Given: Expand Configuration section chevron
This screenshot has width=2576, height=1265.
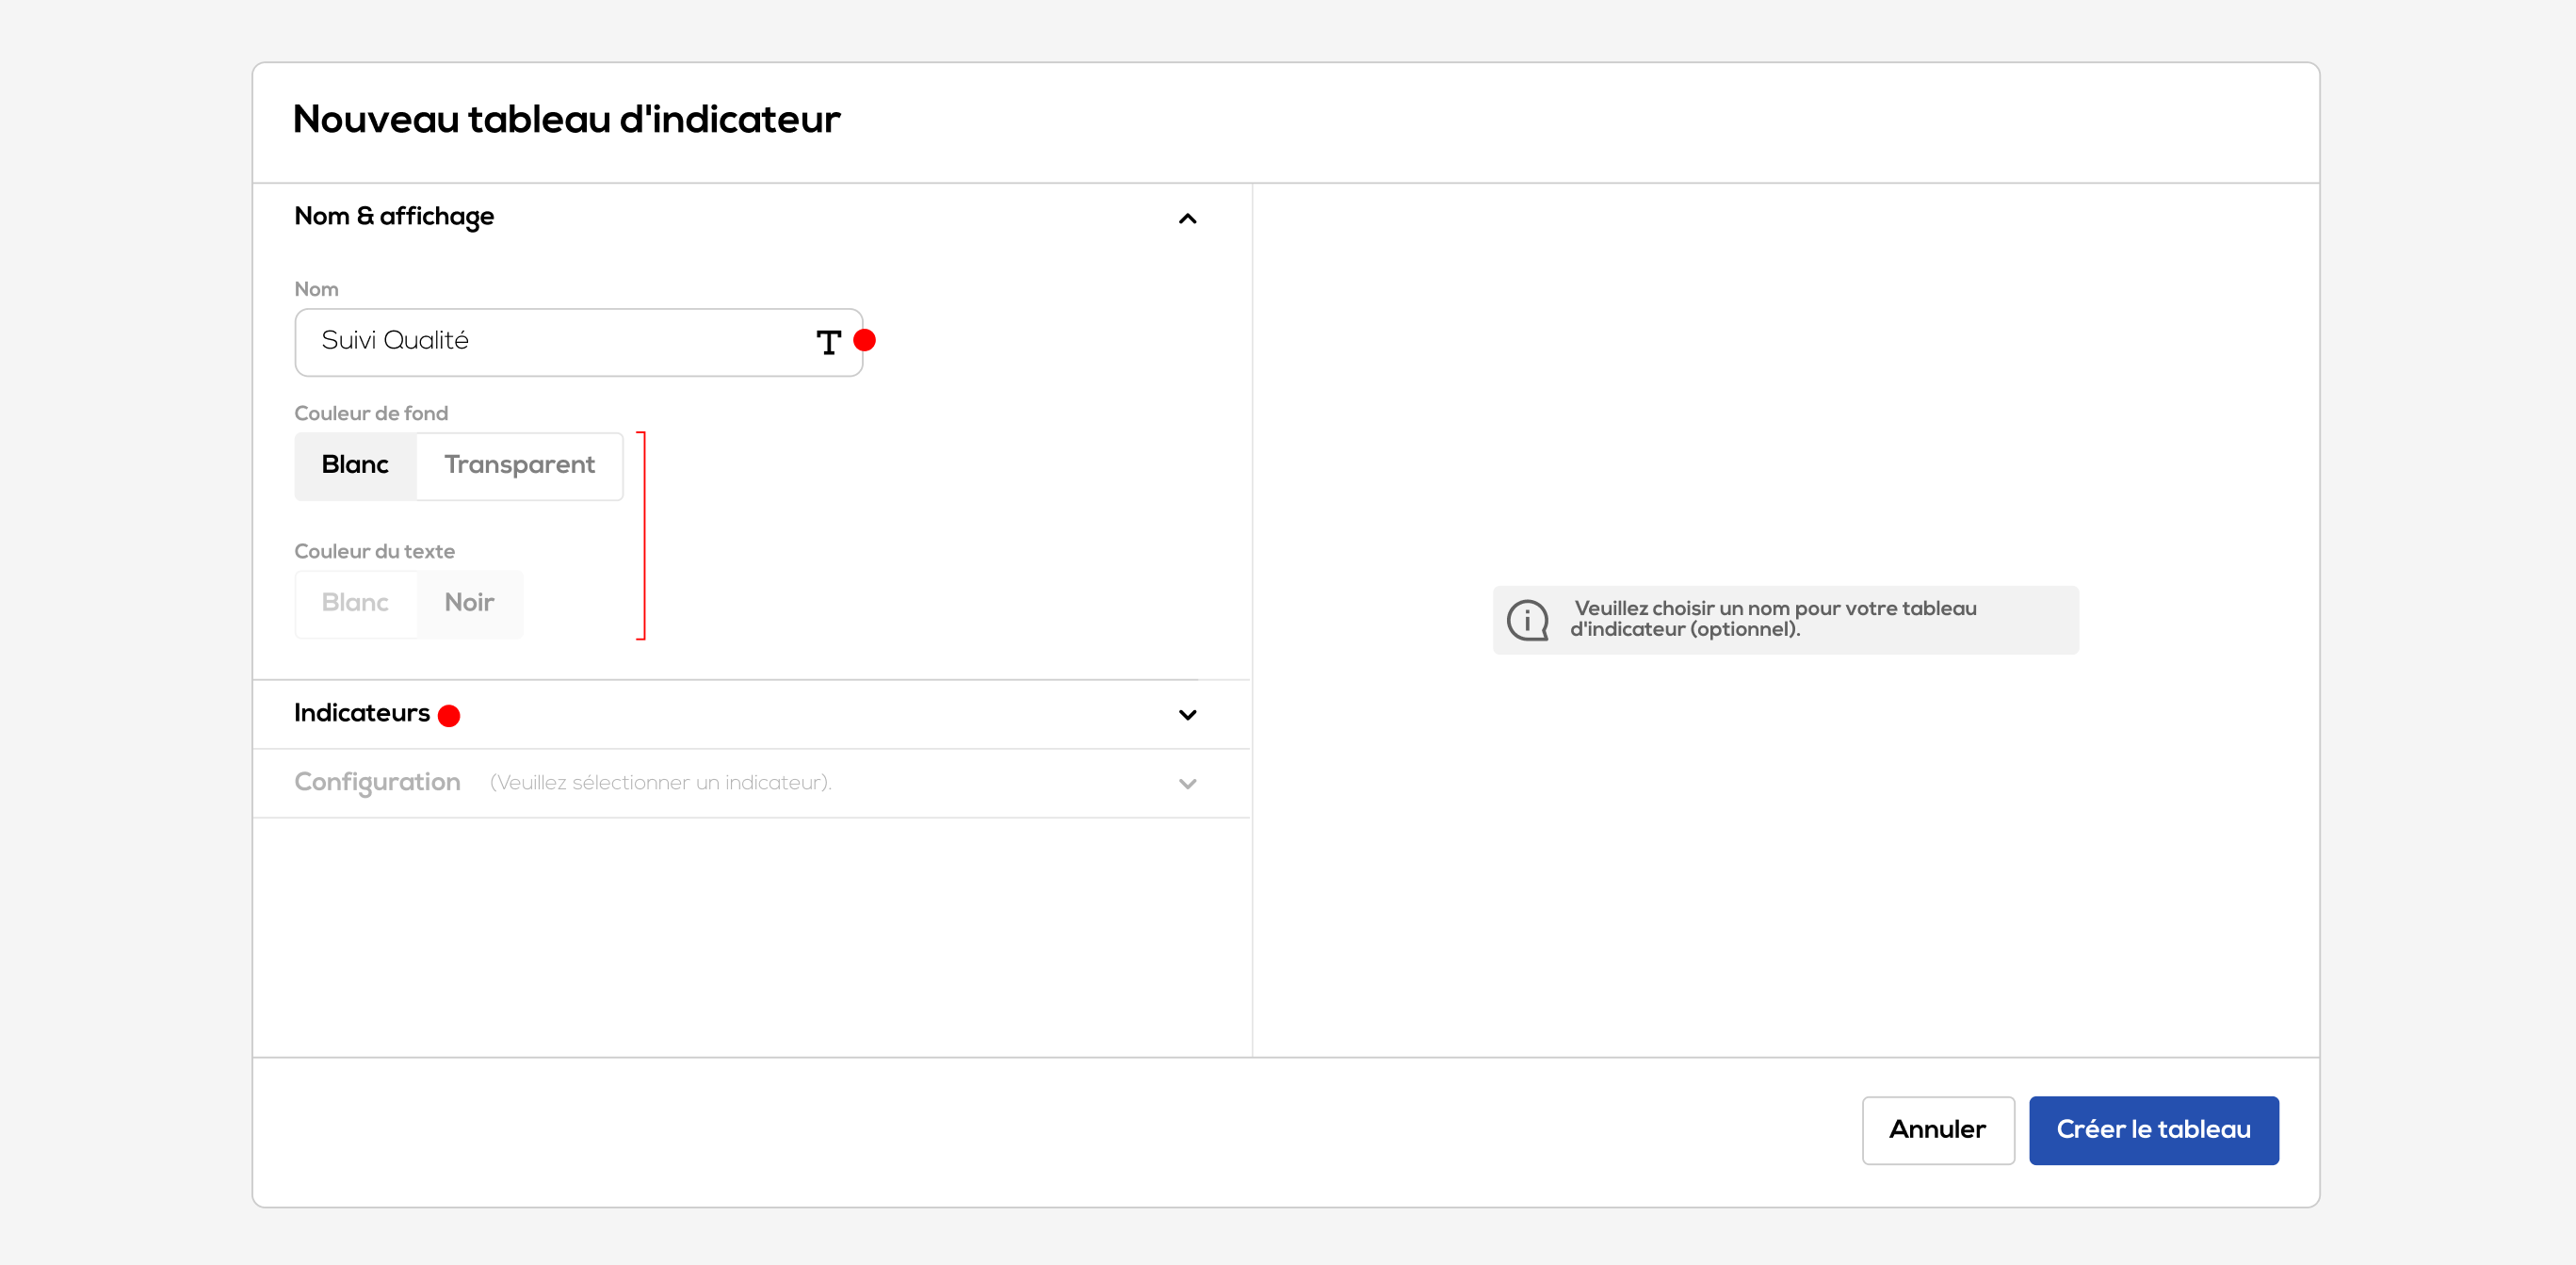Looking at the screenshot, I should (1187, 783).
